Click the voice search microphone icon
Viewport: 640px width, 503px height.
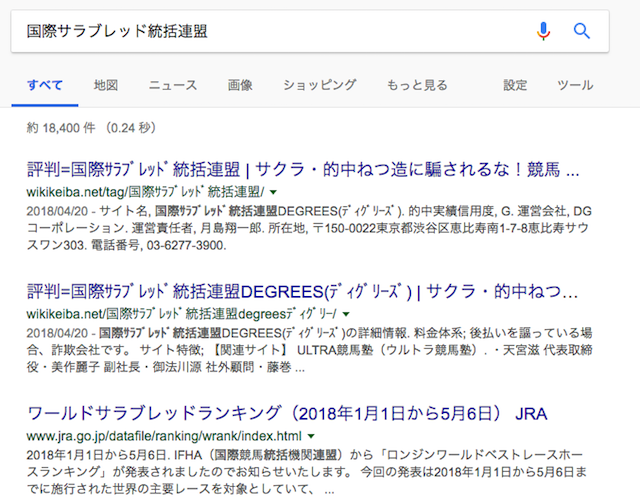(543, 31)
